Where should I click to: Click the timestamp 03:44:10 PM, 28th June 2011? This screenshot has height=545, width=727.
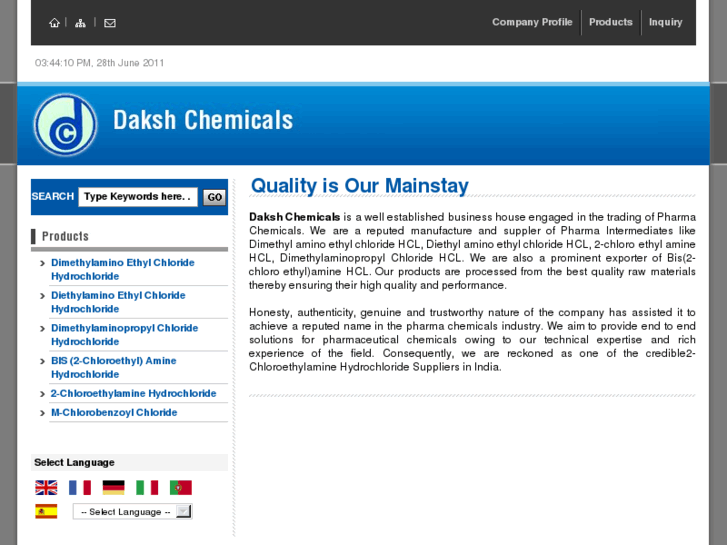(99, 63)
